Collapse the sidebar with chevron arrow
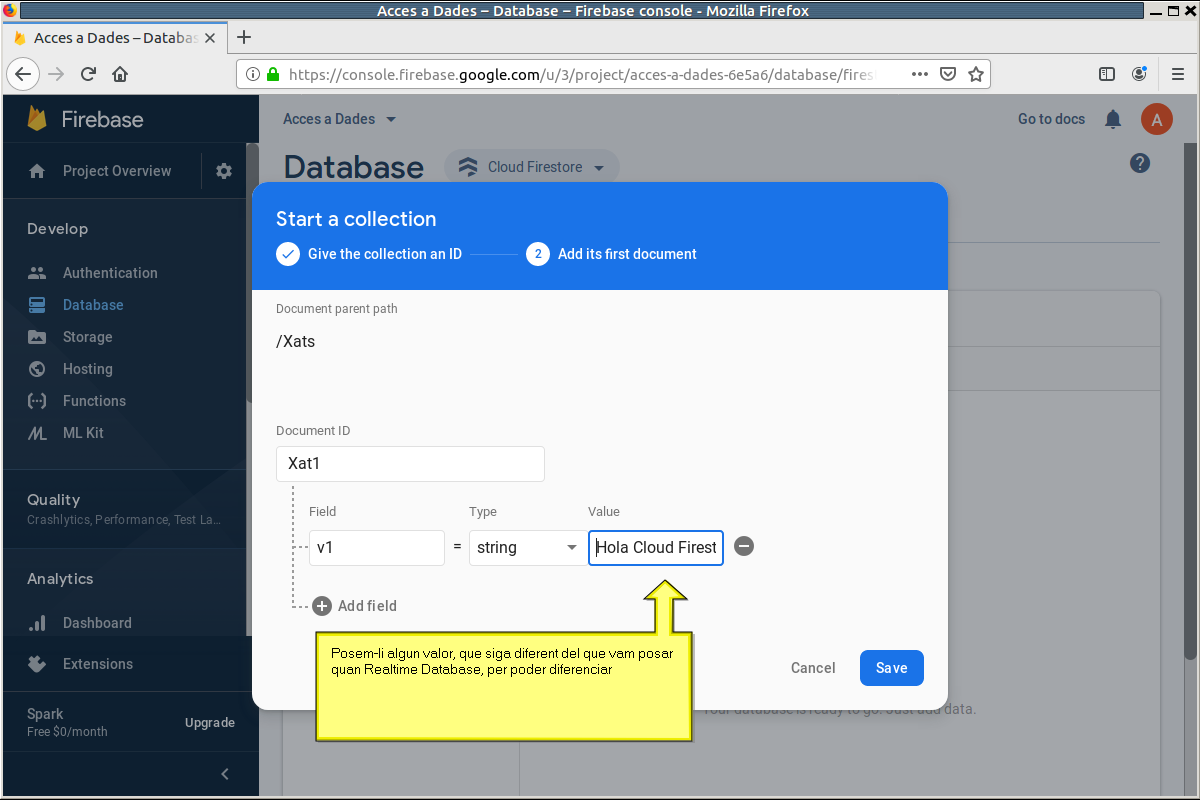This screenshot has height=800, width=1200. (225, 774)
